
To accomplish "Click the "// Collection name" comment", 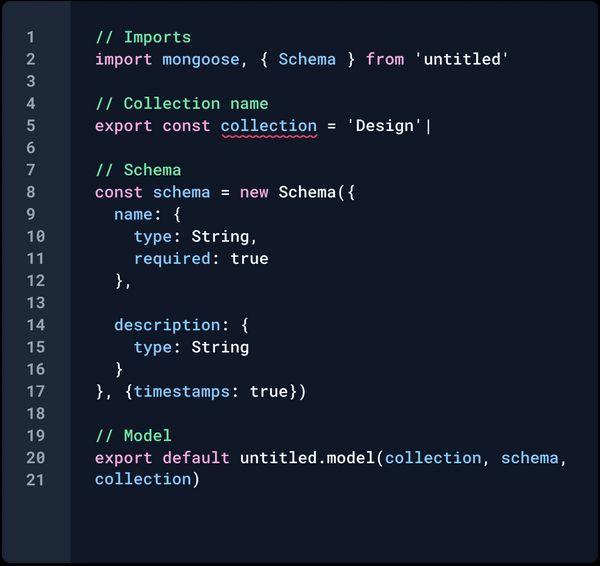I will point(182,104).
